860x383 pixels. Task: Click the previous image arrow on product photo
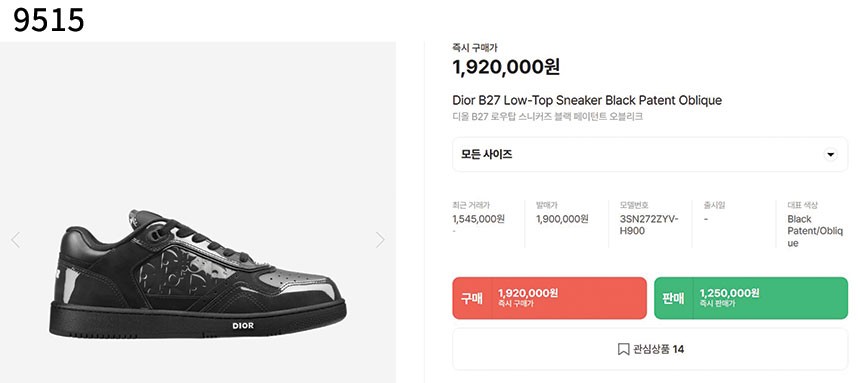(15, 240)
